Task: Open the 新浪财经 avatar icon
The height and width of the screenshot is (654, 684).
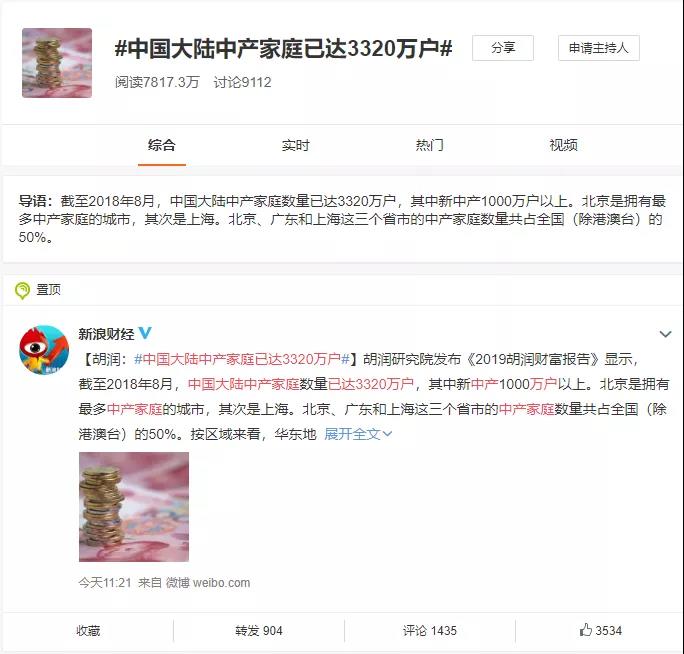Action: [x=44, y=350]
